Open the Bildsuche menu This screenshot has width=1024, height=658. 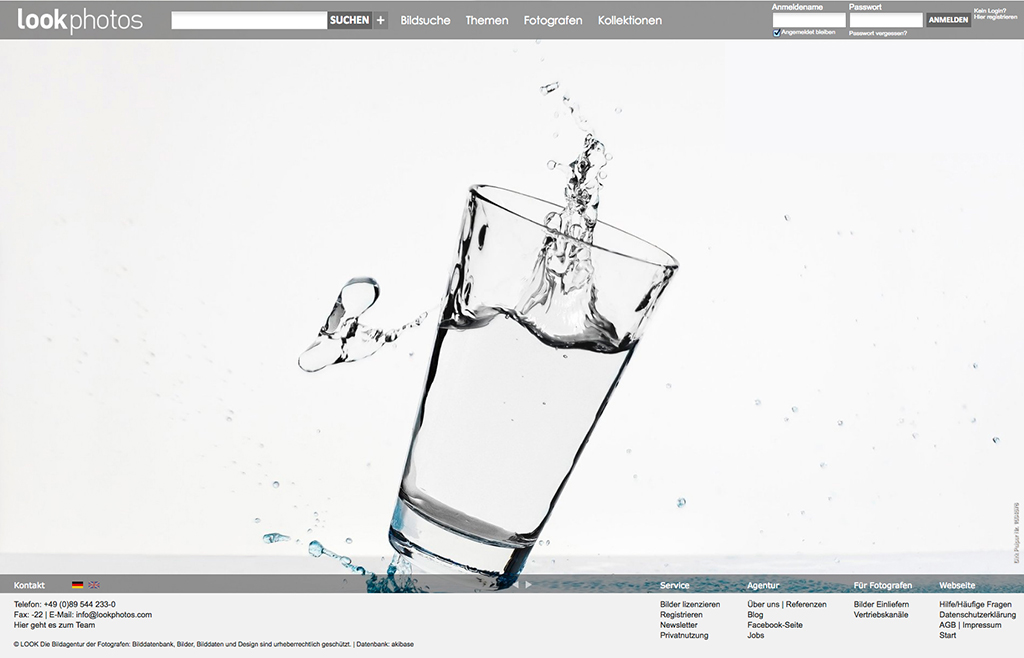click(425, 20)
